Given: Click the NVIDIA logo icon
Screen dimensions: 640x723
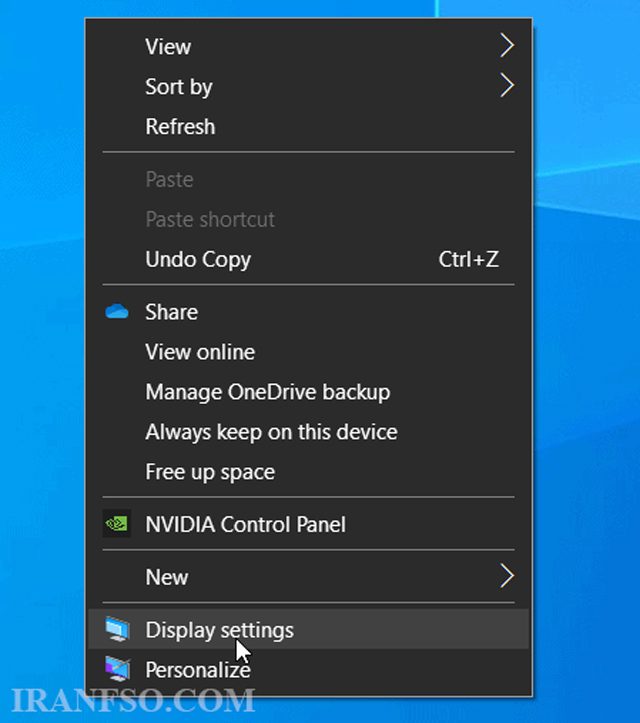Looking at the screenshot, I should coord(117,524).
